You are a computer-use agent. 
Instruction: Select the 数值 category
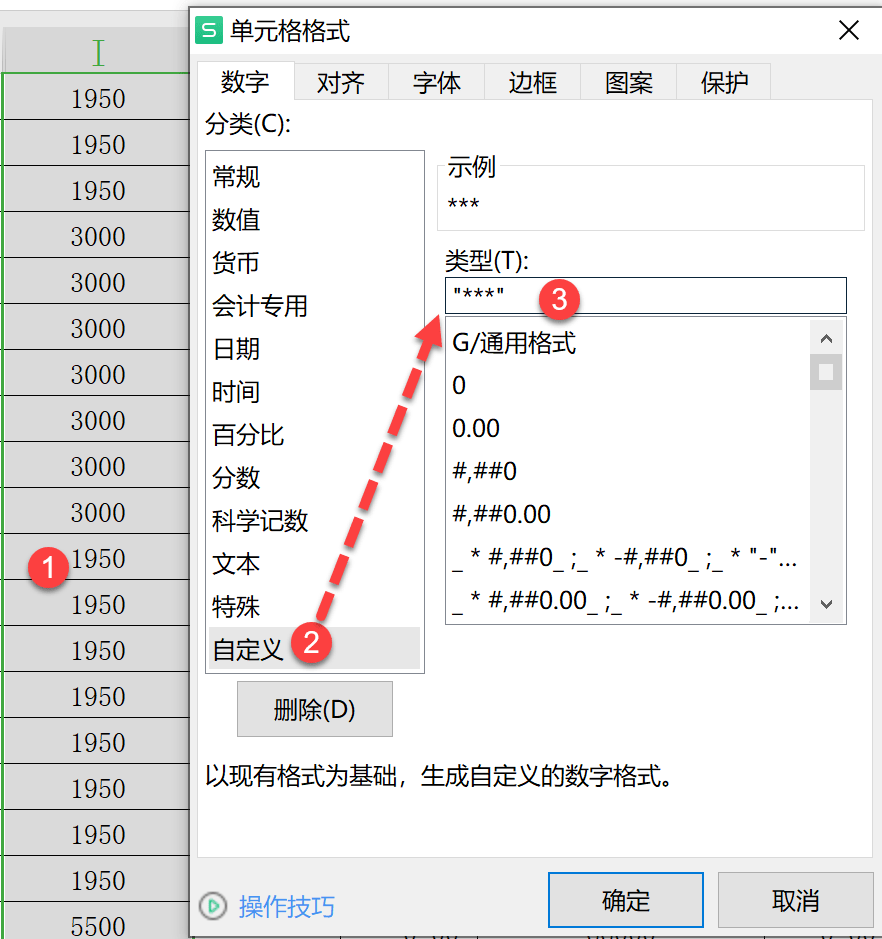point(314,220)
